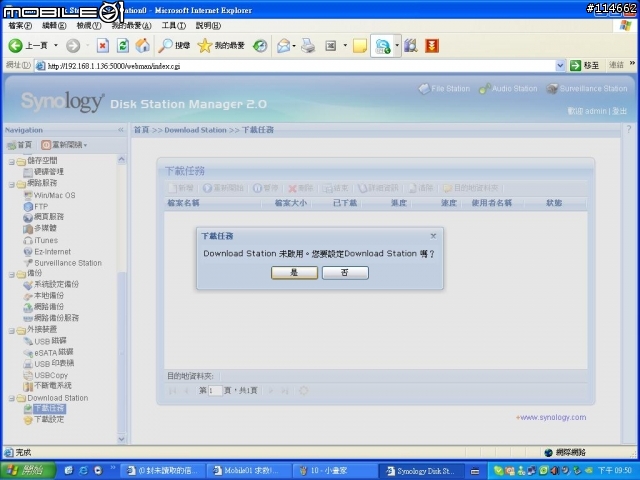Click the 登出 logout link
The image size is (640, 480).
[620, 111]
